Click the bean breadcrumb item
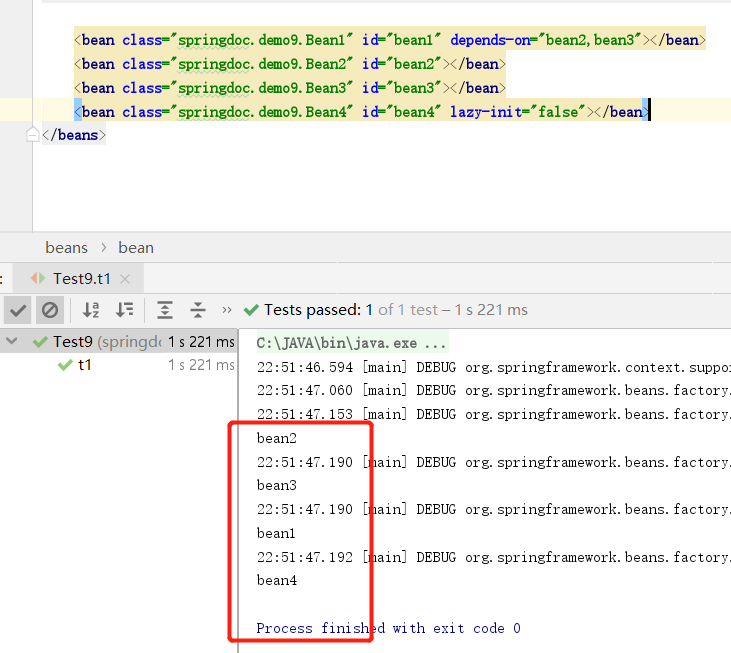Viewport: 731px width, 653px height. [x=136, y=247]
